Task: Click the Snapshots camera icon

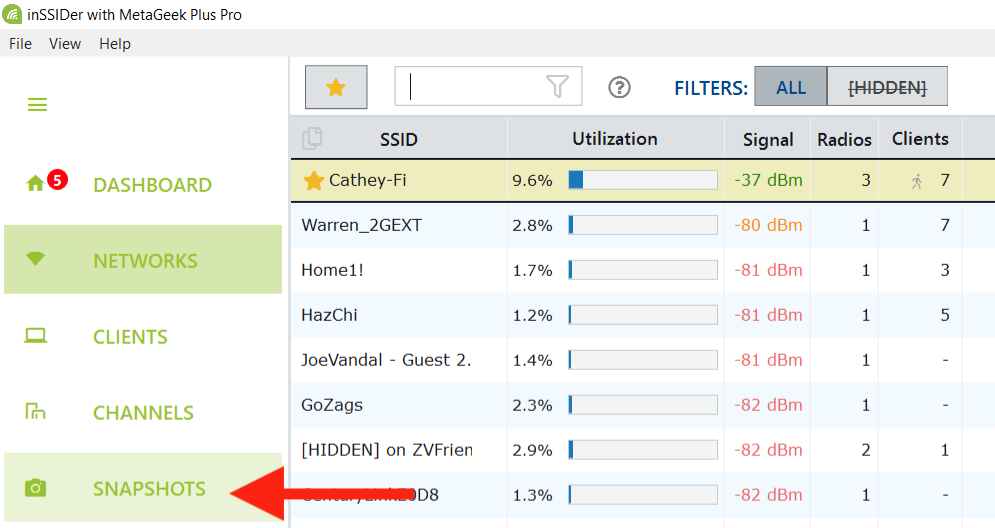Action: click(36, 488)
